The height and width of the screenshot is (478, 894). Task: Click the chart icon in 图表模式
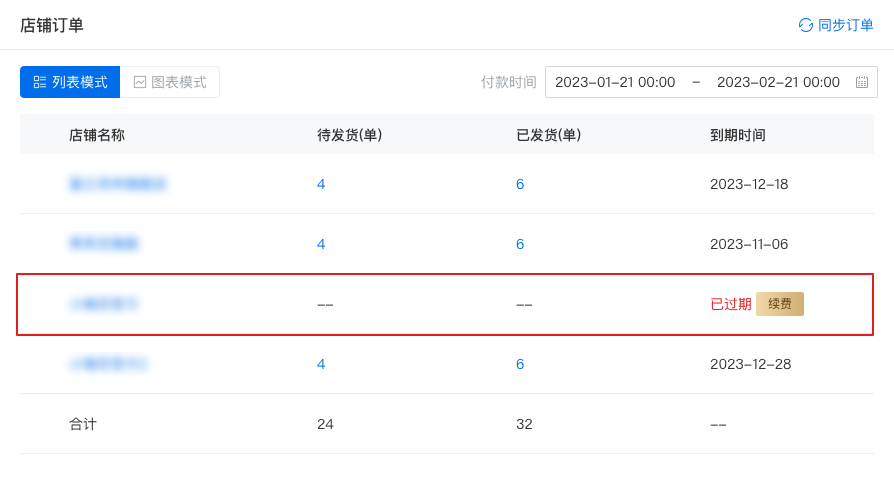(140, 82)
